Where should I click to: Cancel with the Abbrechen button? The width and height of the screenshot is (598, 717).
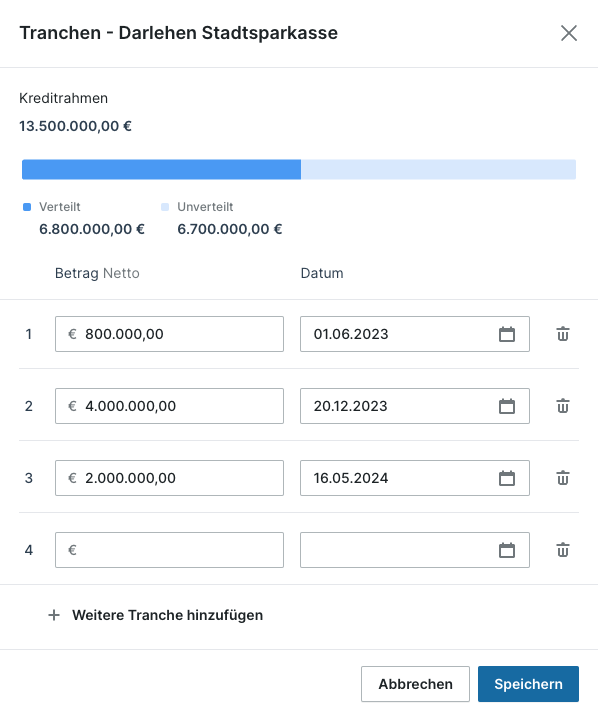coord(415,684)
